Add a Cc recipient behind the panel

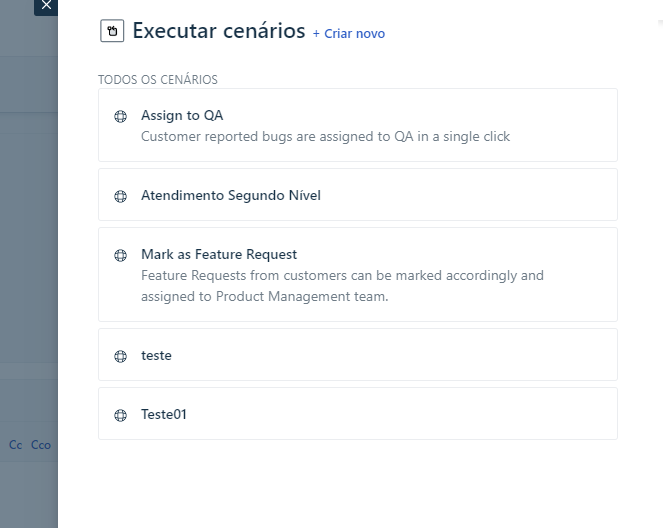[x=15, y=445]
